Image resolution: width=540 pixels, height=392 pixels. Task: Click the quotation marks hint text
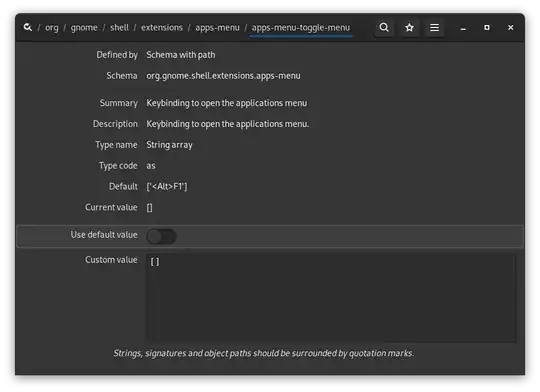[264, 353]
